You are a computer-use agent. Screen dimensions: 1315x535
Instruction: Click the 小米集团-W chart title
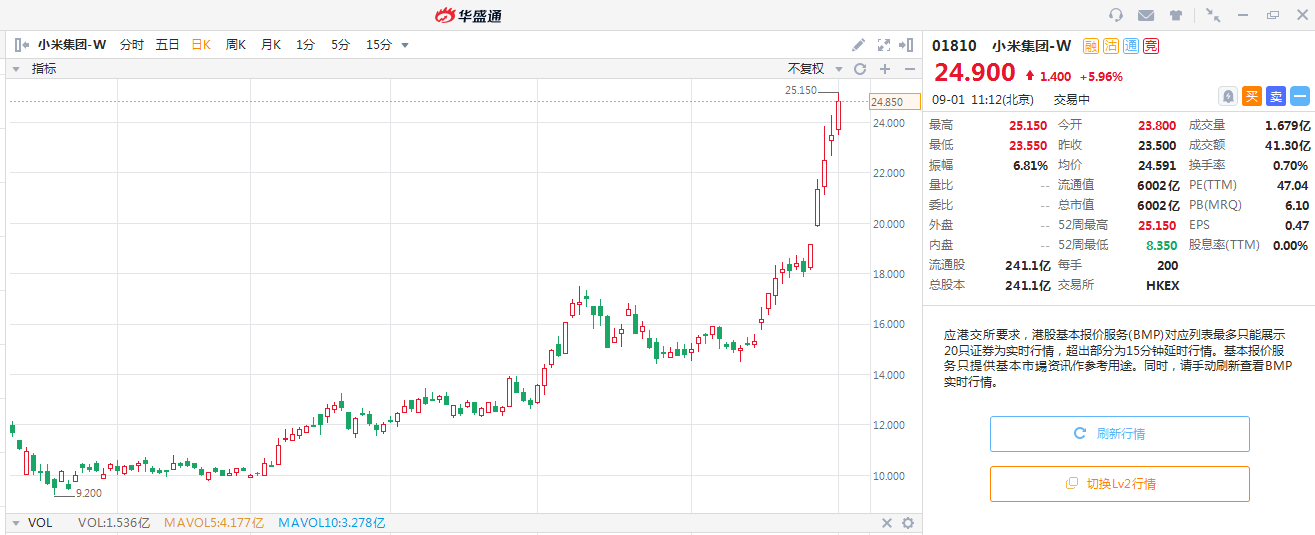coord(72,44)
